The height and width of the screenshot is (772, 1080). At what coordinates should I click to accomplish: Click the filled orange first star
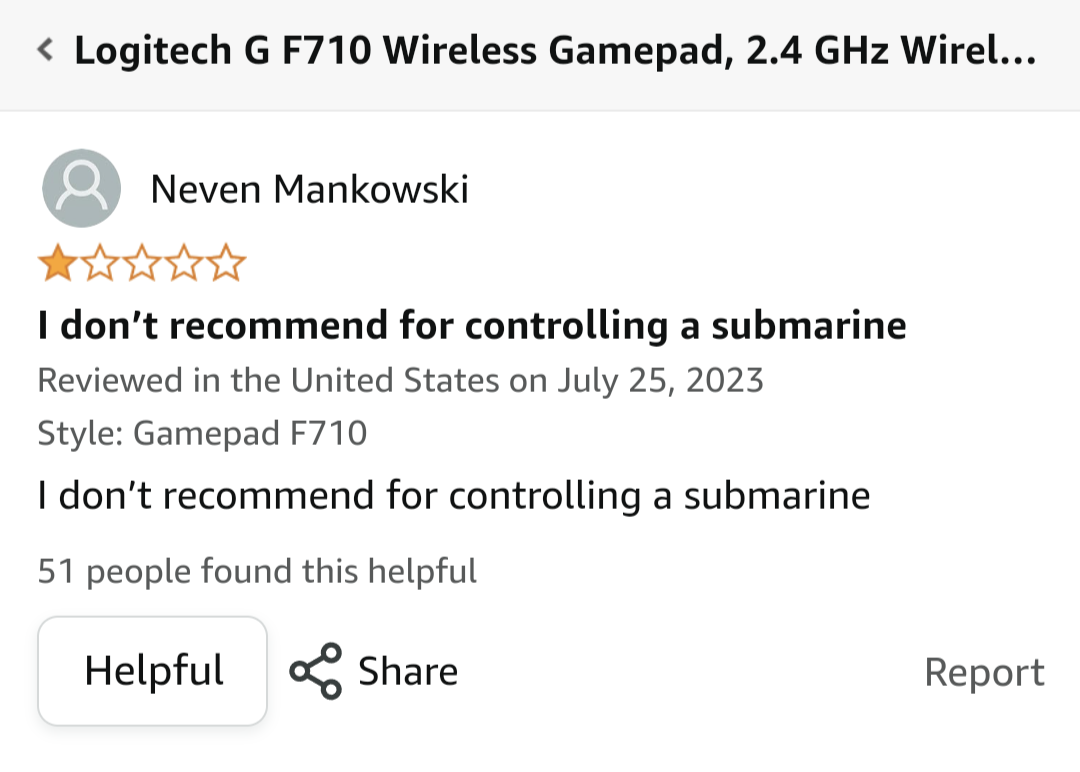coord(58,263)
